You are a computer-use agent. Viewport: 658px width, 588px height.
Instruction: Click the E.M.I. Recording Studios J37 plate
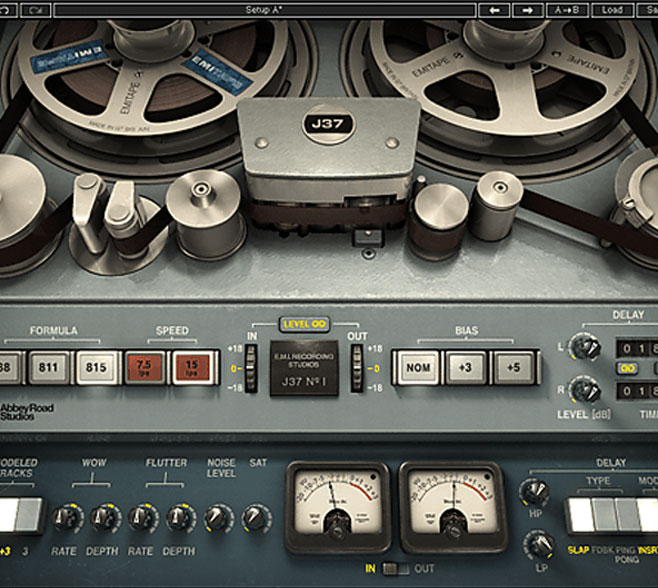pos(304,368)
